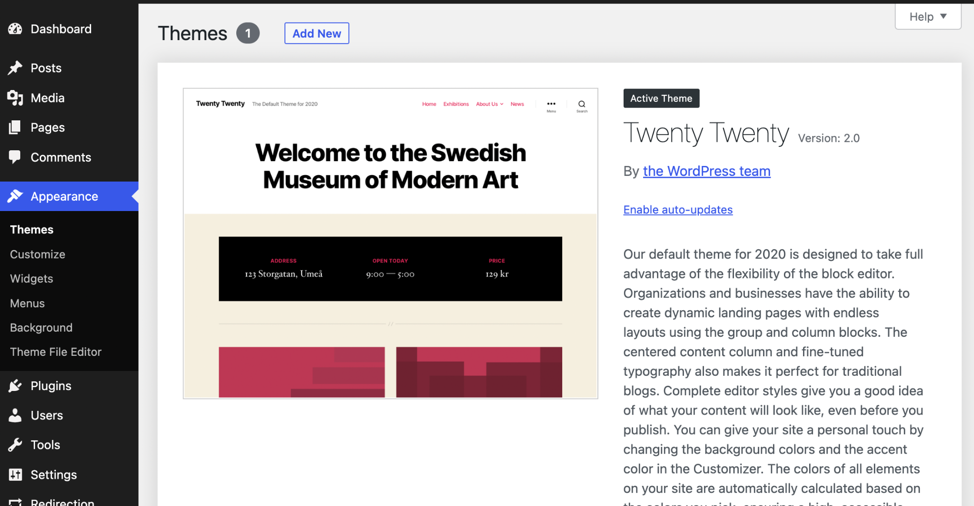
Task: Open Customize submenu item
Action: coord(37,254)
